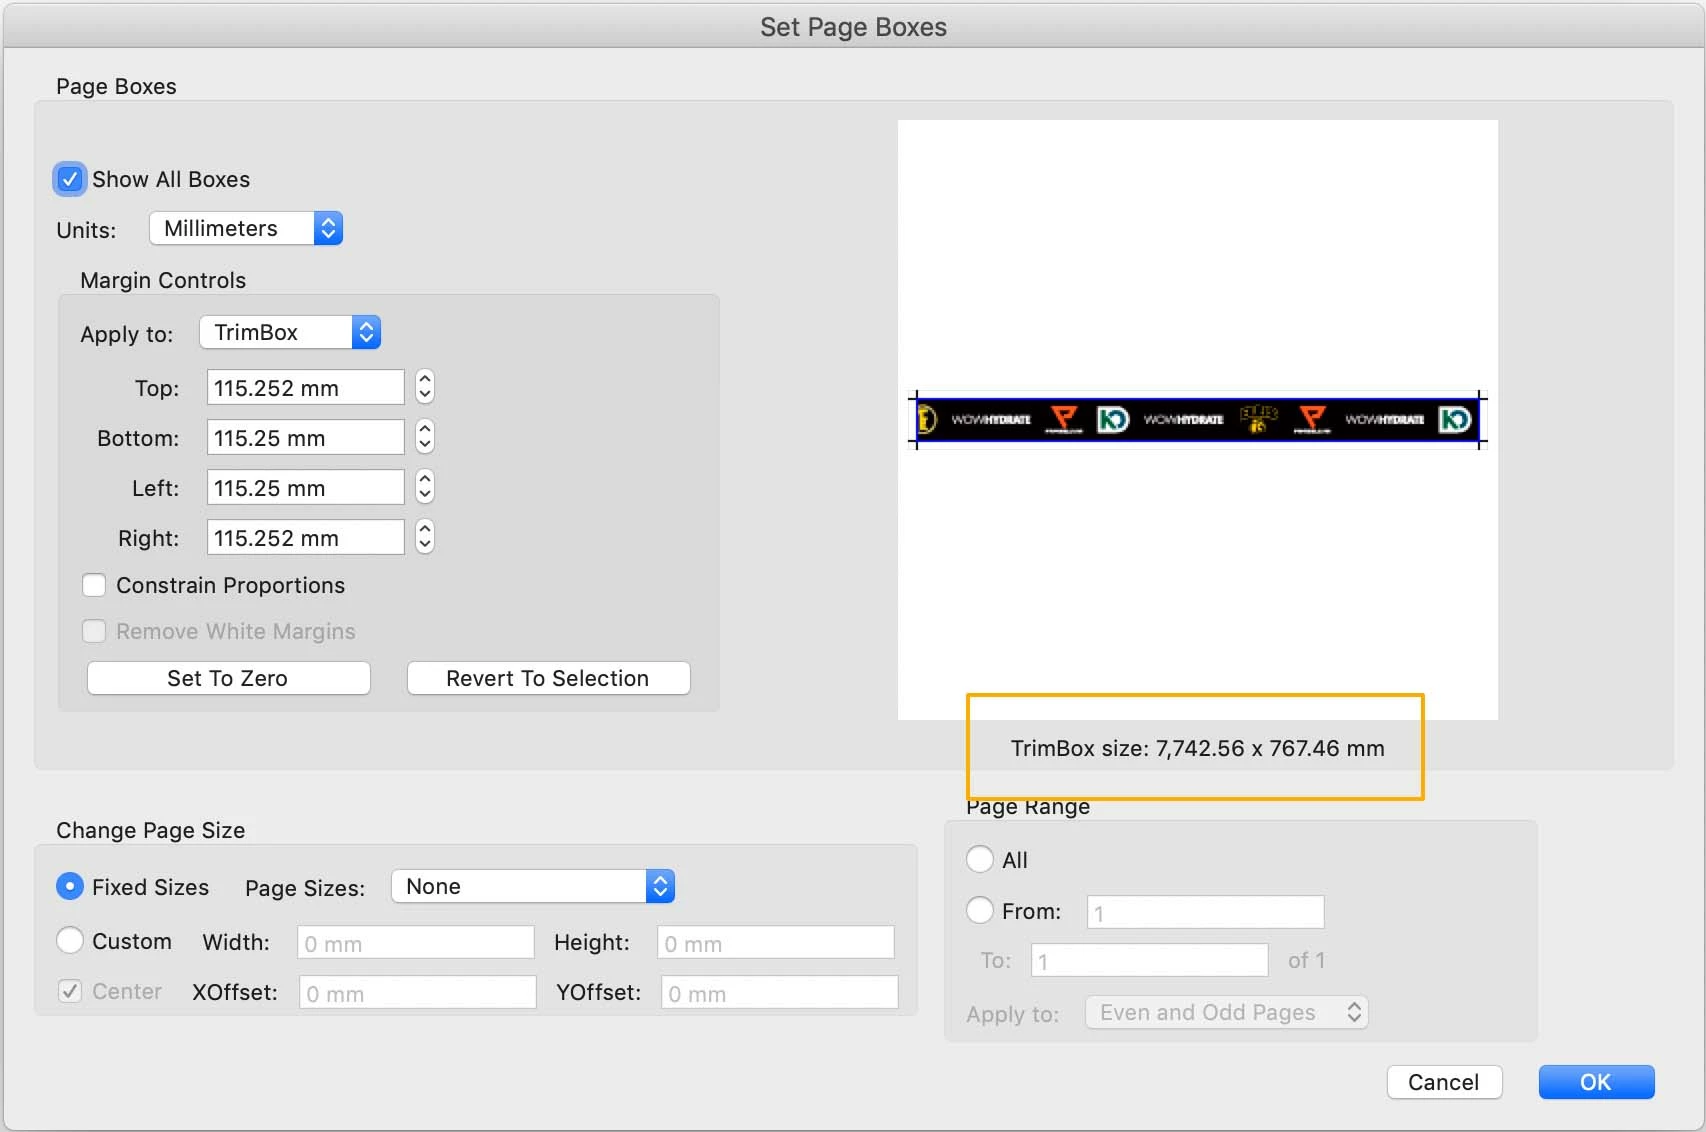This screenshot has height=1132, width=1706.
Task: Click the To page number field
Action: coord(1150,961)
